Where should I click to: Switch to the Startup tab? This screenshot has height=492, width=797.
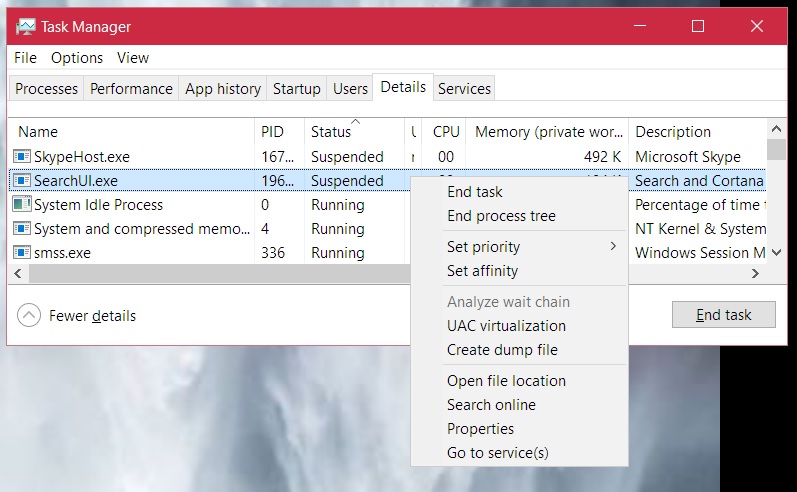point(296,88)
